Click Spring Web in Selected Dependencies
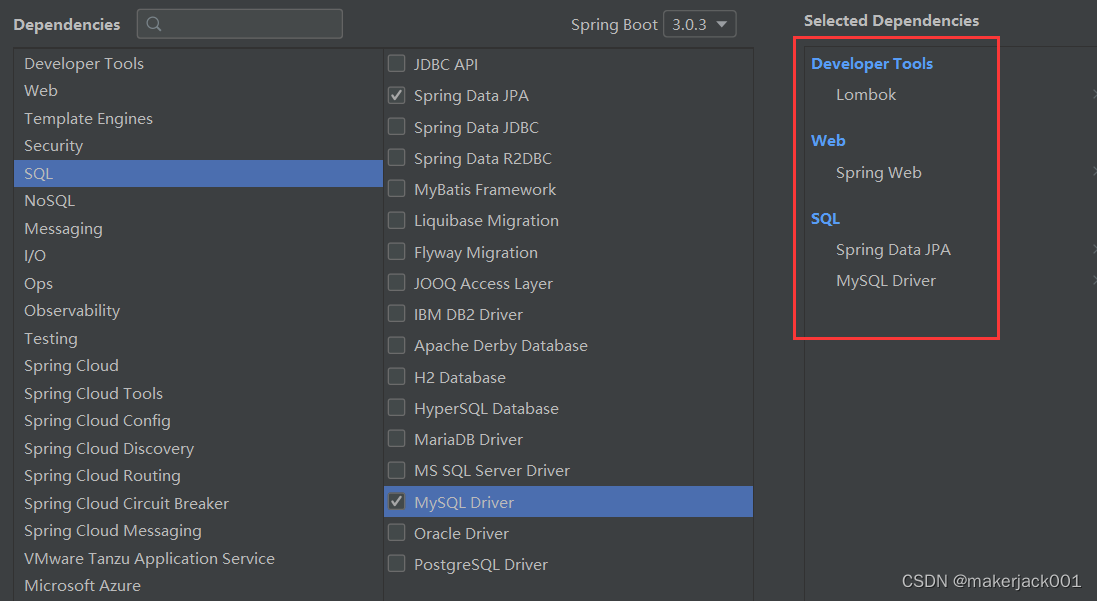Screen dimensions: 1097x601 click(878, 173)
